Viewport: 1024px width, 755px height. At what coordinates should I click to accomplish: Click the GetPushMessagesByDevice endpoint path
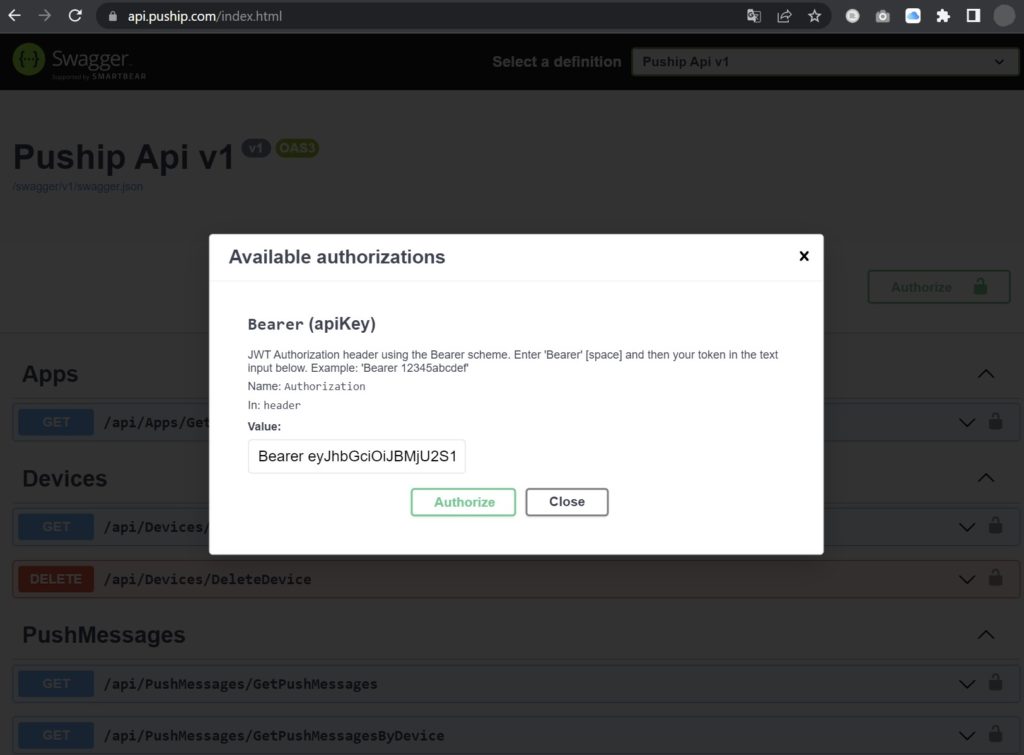point(274,736)
